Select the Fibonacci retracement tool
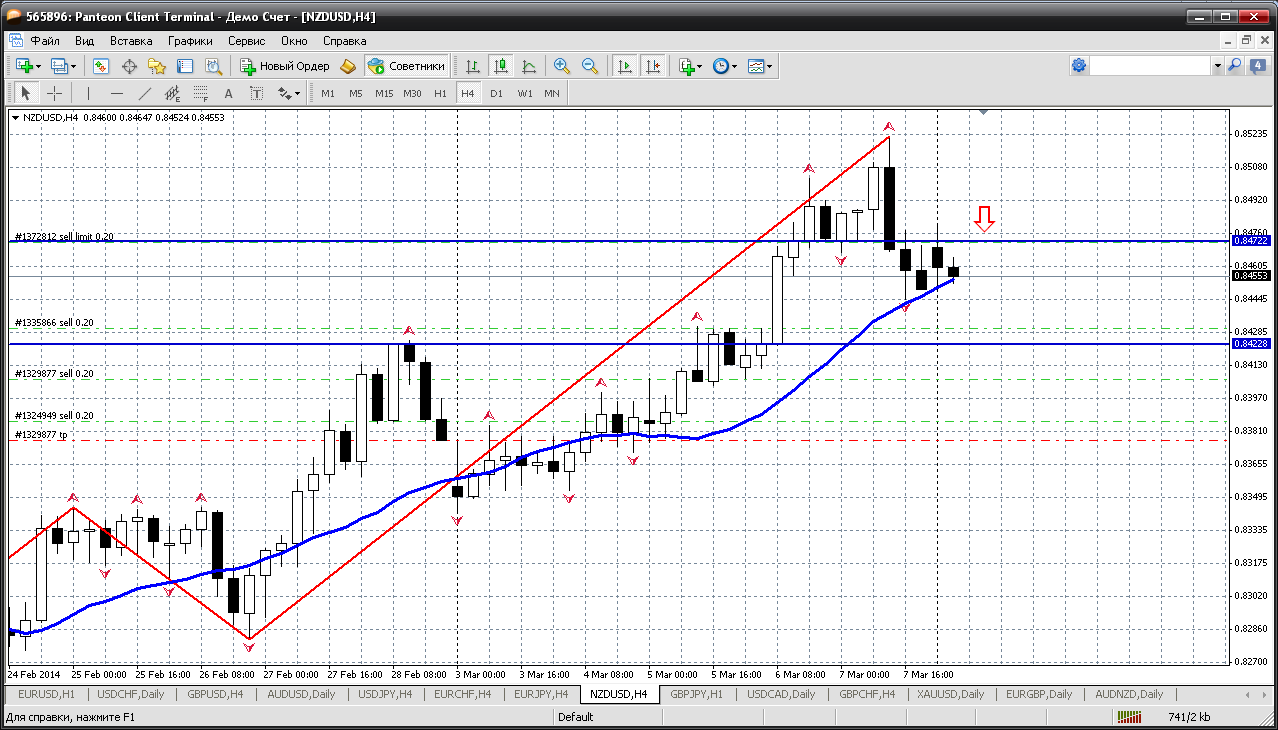The height and width of the screenshot is (730, 1278). tap(200, 93)
